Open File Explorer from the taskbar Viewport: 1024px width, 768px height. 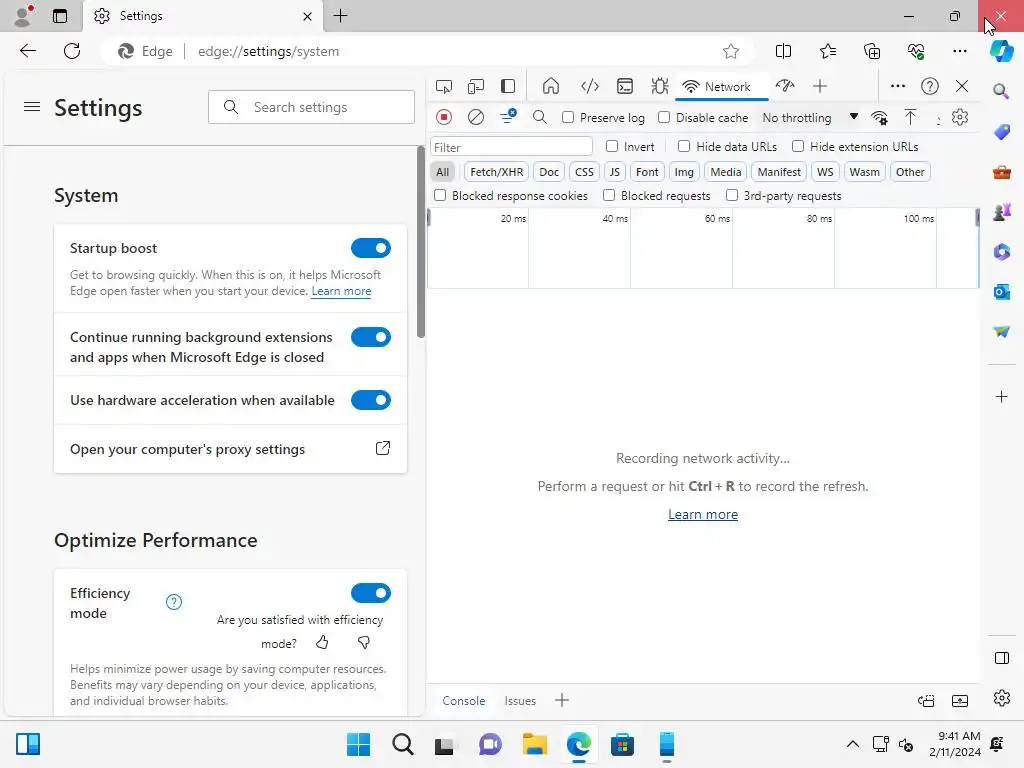[534, 744]
